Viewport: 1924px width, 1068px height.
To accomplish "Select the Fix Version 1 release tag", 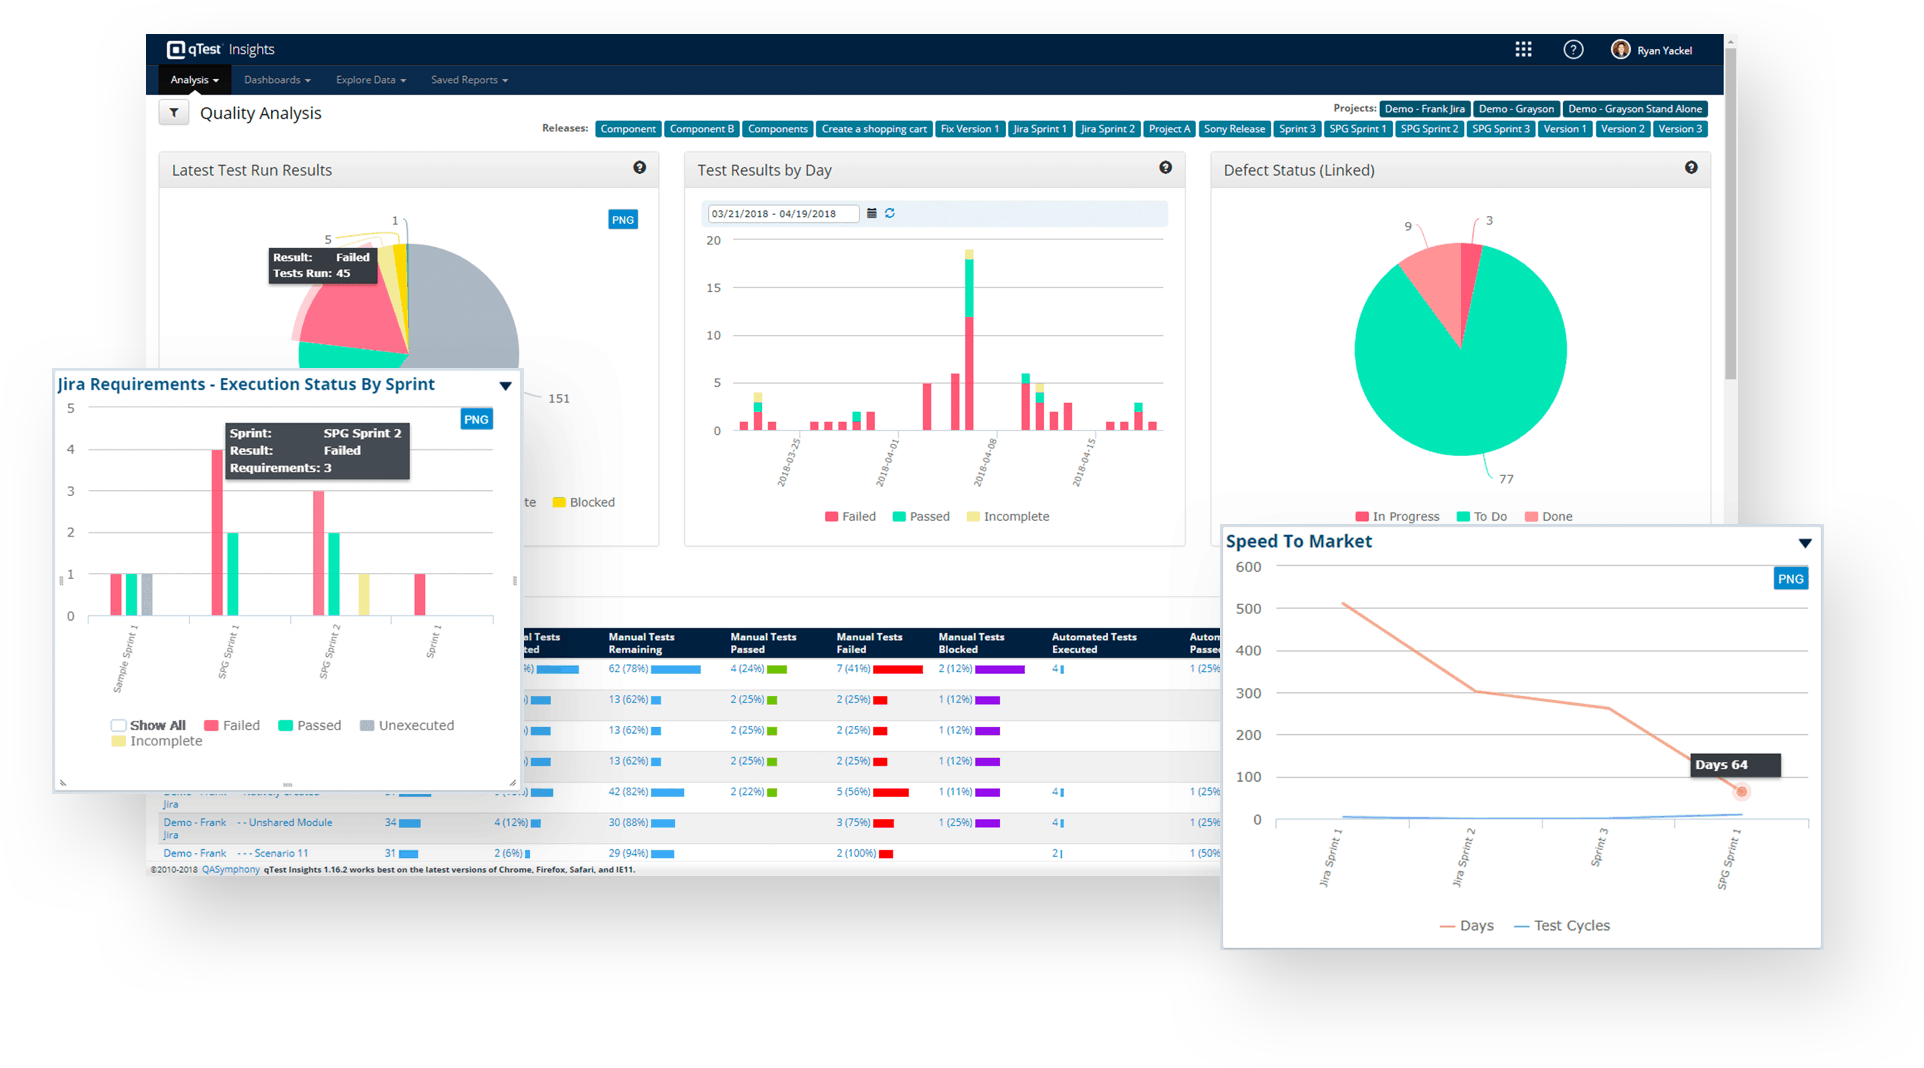I will coord(969,129).
